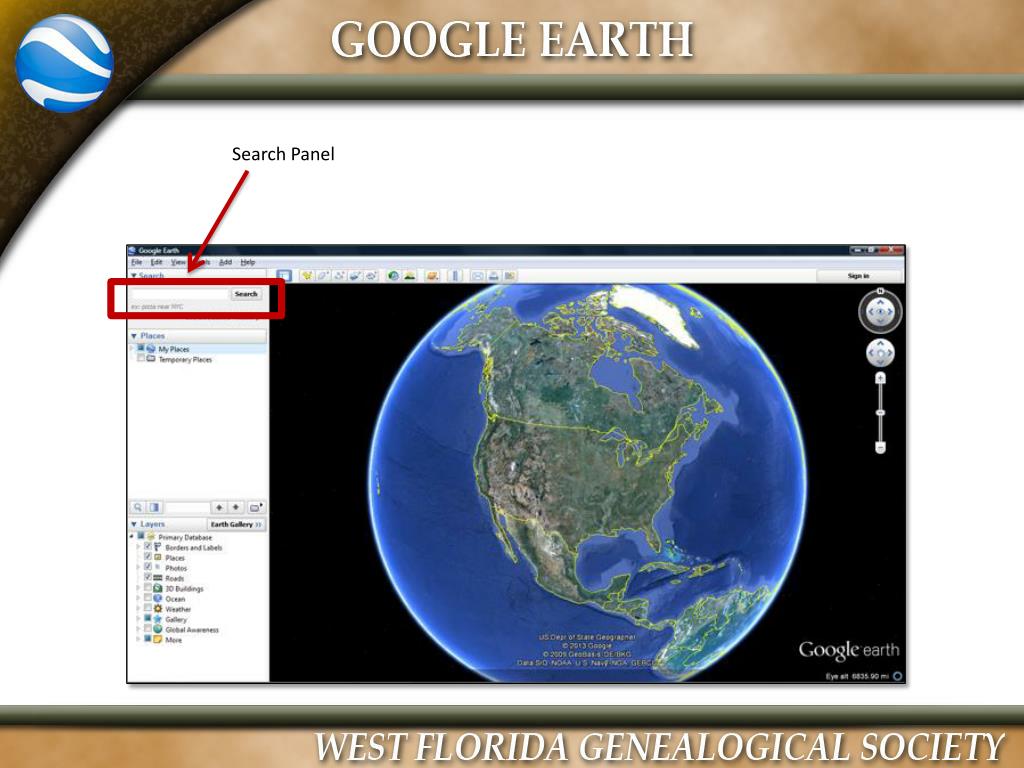1024x768 pixels.
Task: Collapse the Places panel triangle
Action: 134,336
